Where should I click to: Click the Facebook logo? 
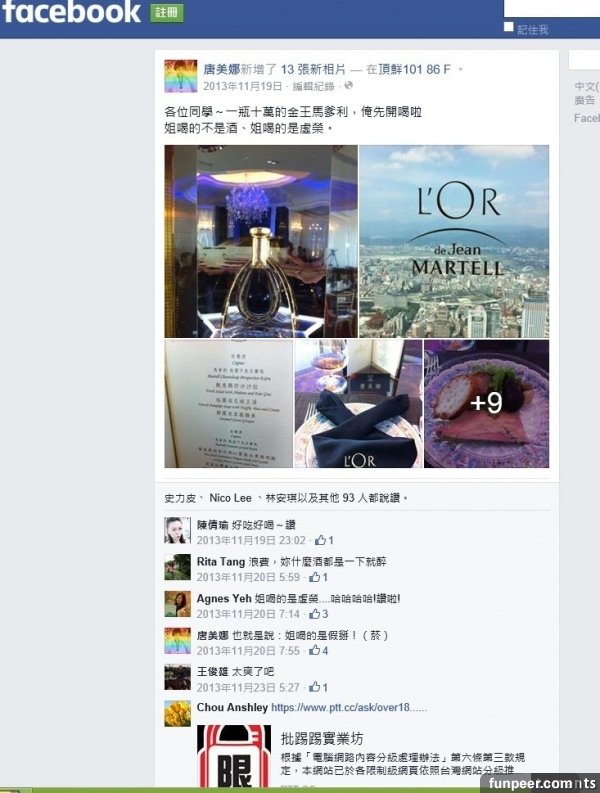pos(71,11)
